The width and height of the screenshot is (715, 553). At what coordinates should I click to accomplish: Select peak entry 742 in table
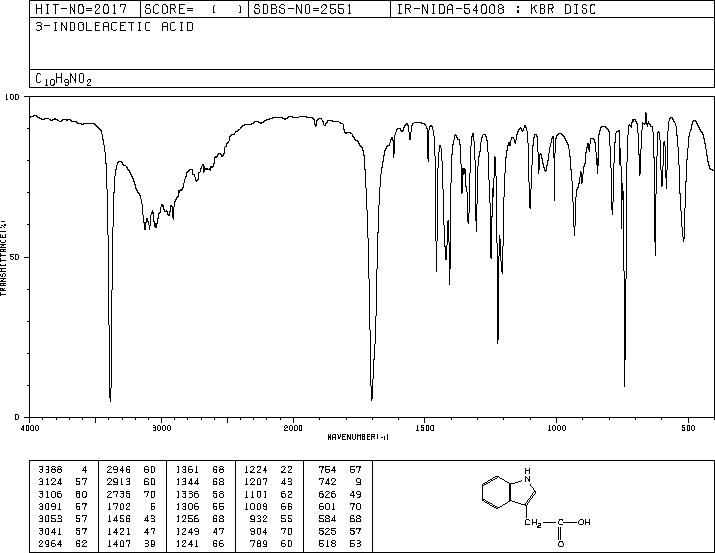340,482
